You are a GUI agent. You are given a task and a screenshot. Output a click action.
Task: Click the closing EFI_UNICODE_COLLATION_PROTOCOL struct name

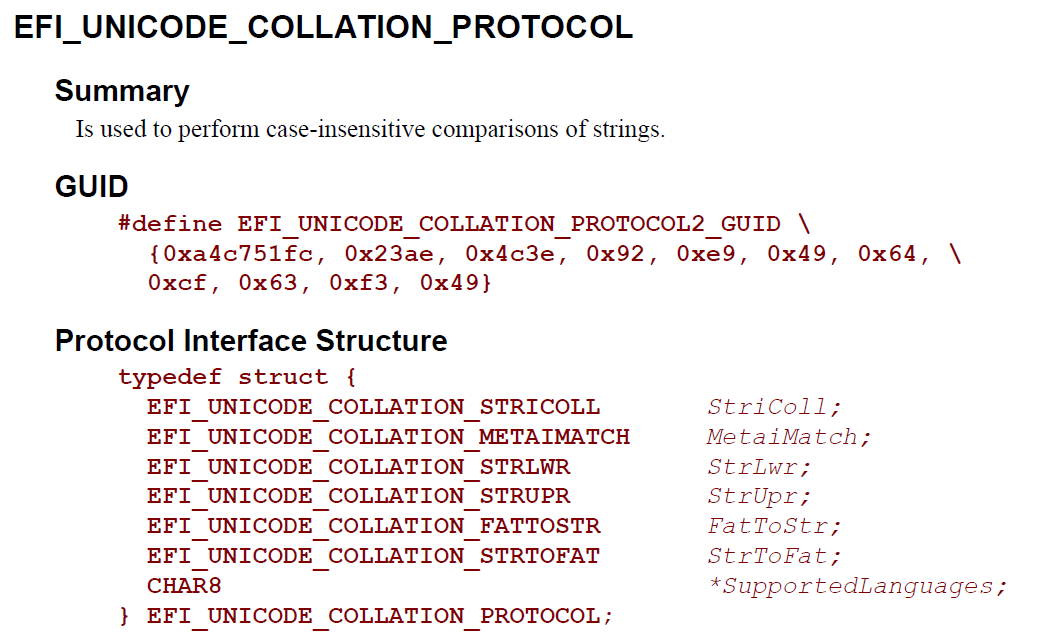373,616
